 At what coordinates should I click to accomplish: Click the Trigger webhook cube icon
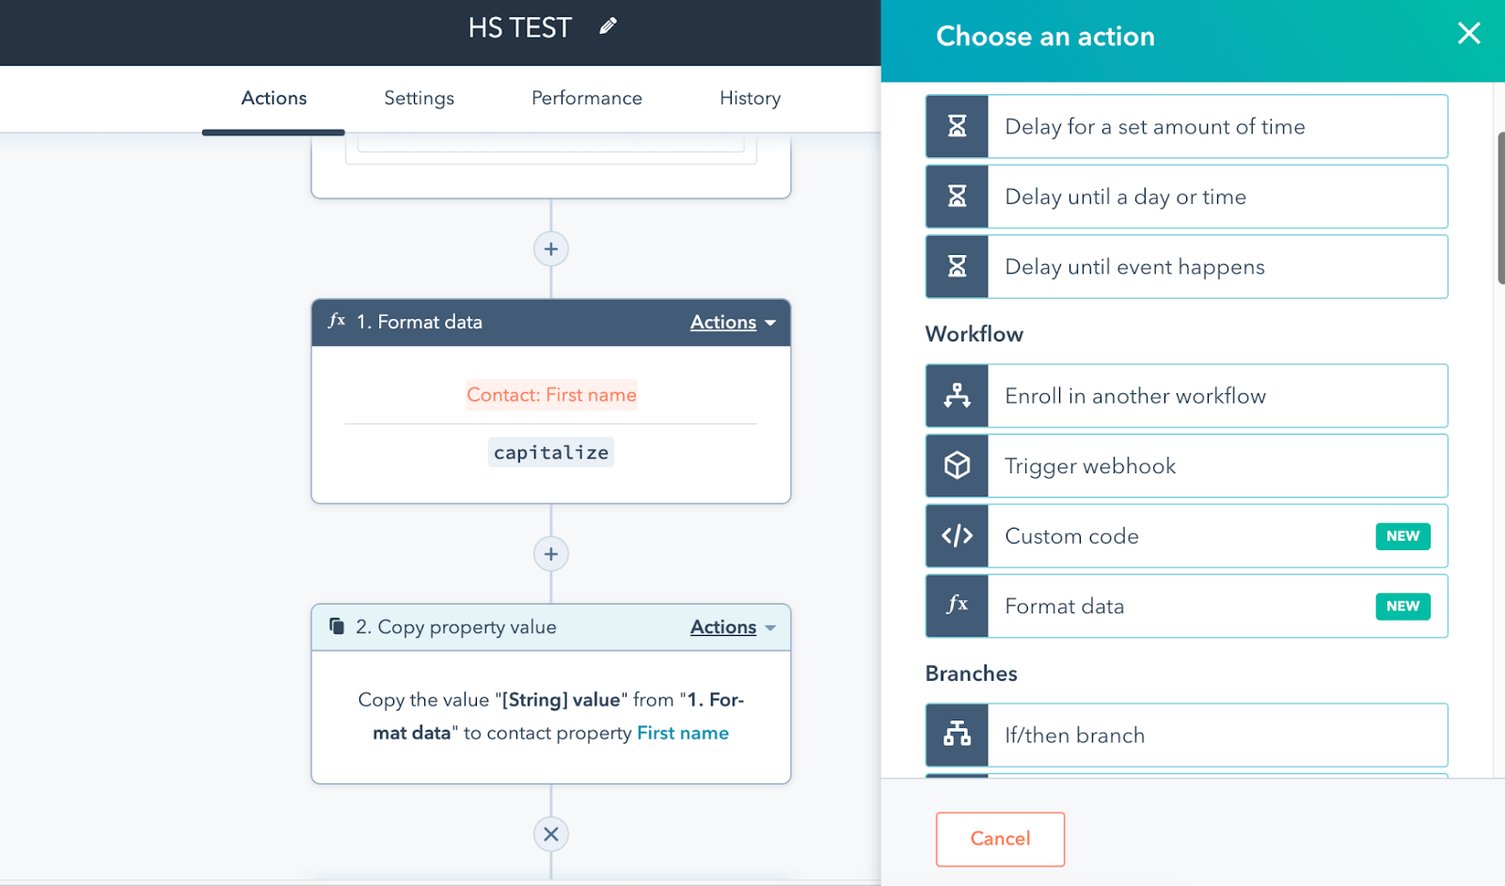(x=957, y=466)
